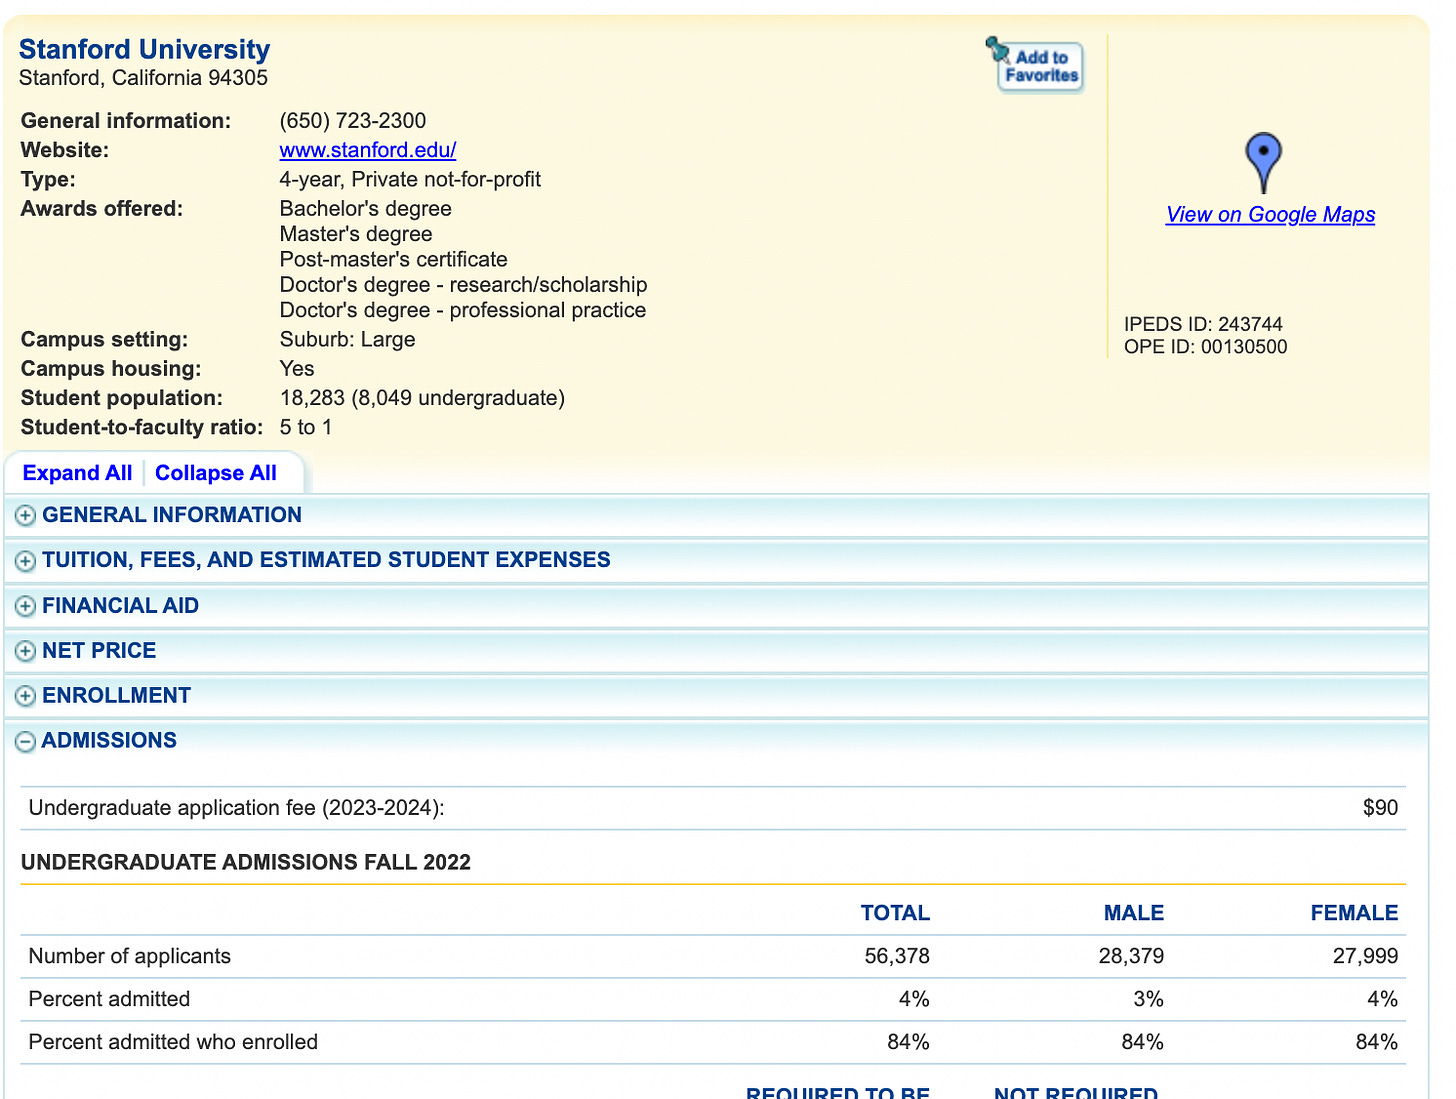Viewport: 1456px width, 1099px height.
Task: Click the Master's degree award entry
Action: (356, 234)
